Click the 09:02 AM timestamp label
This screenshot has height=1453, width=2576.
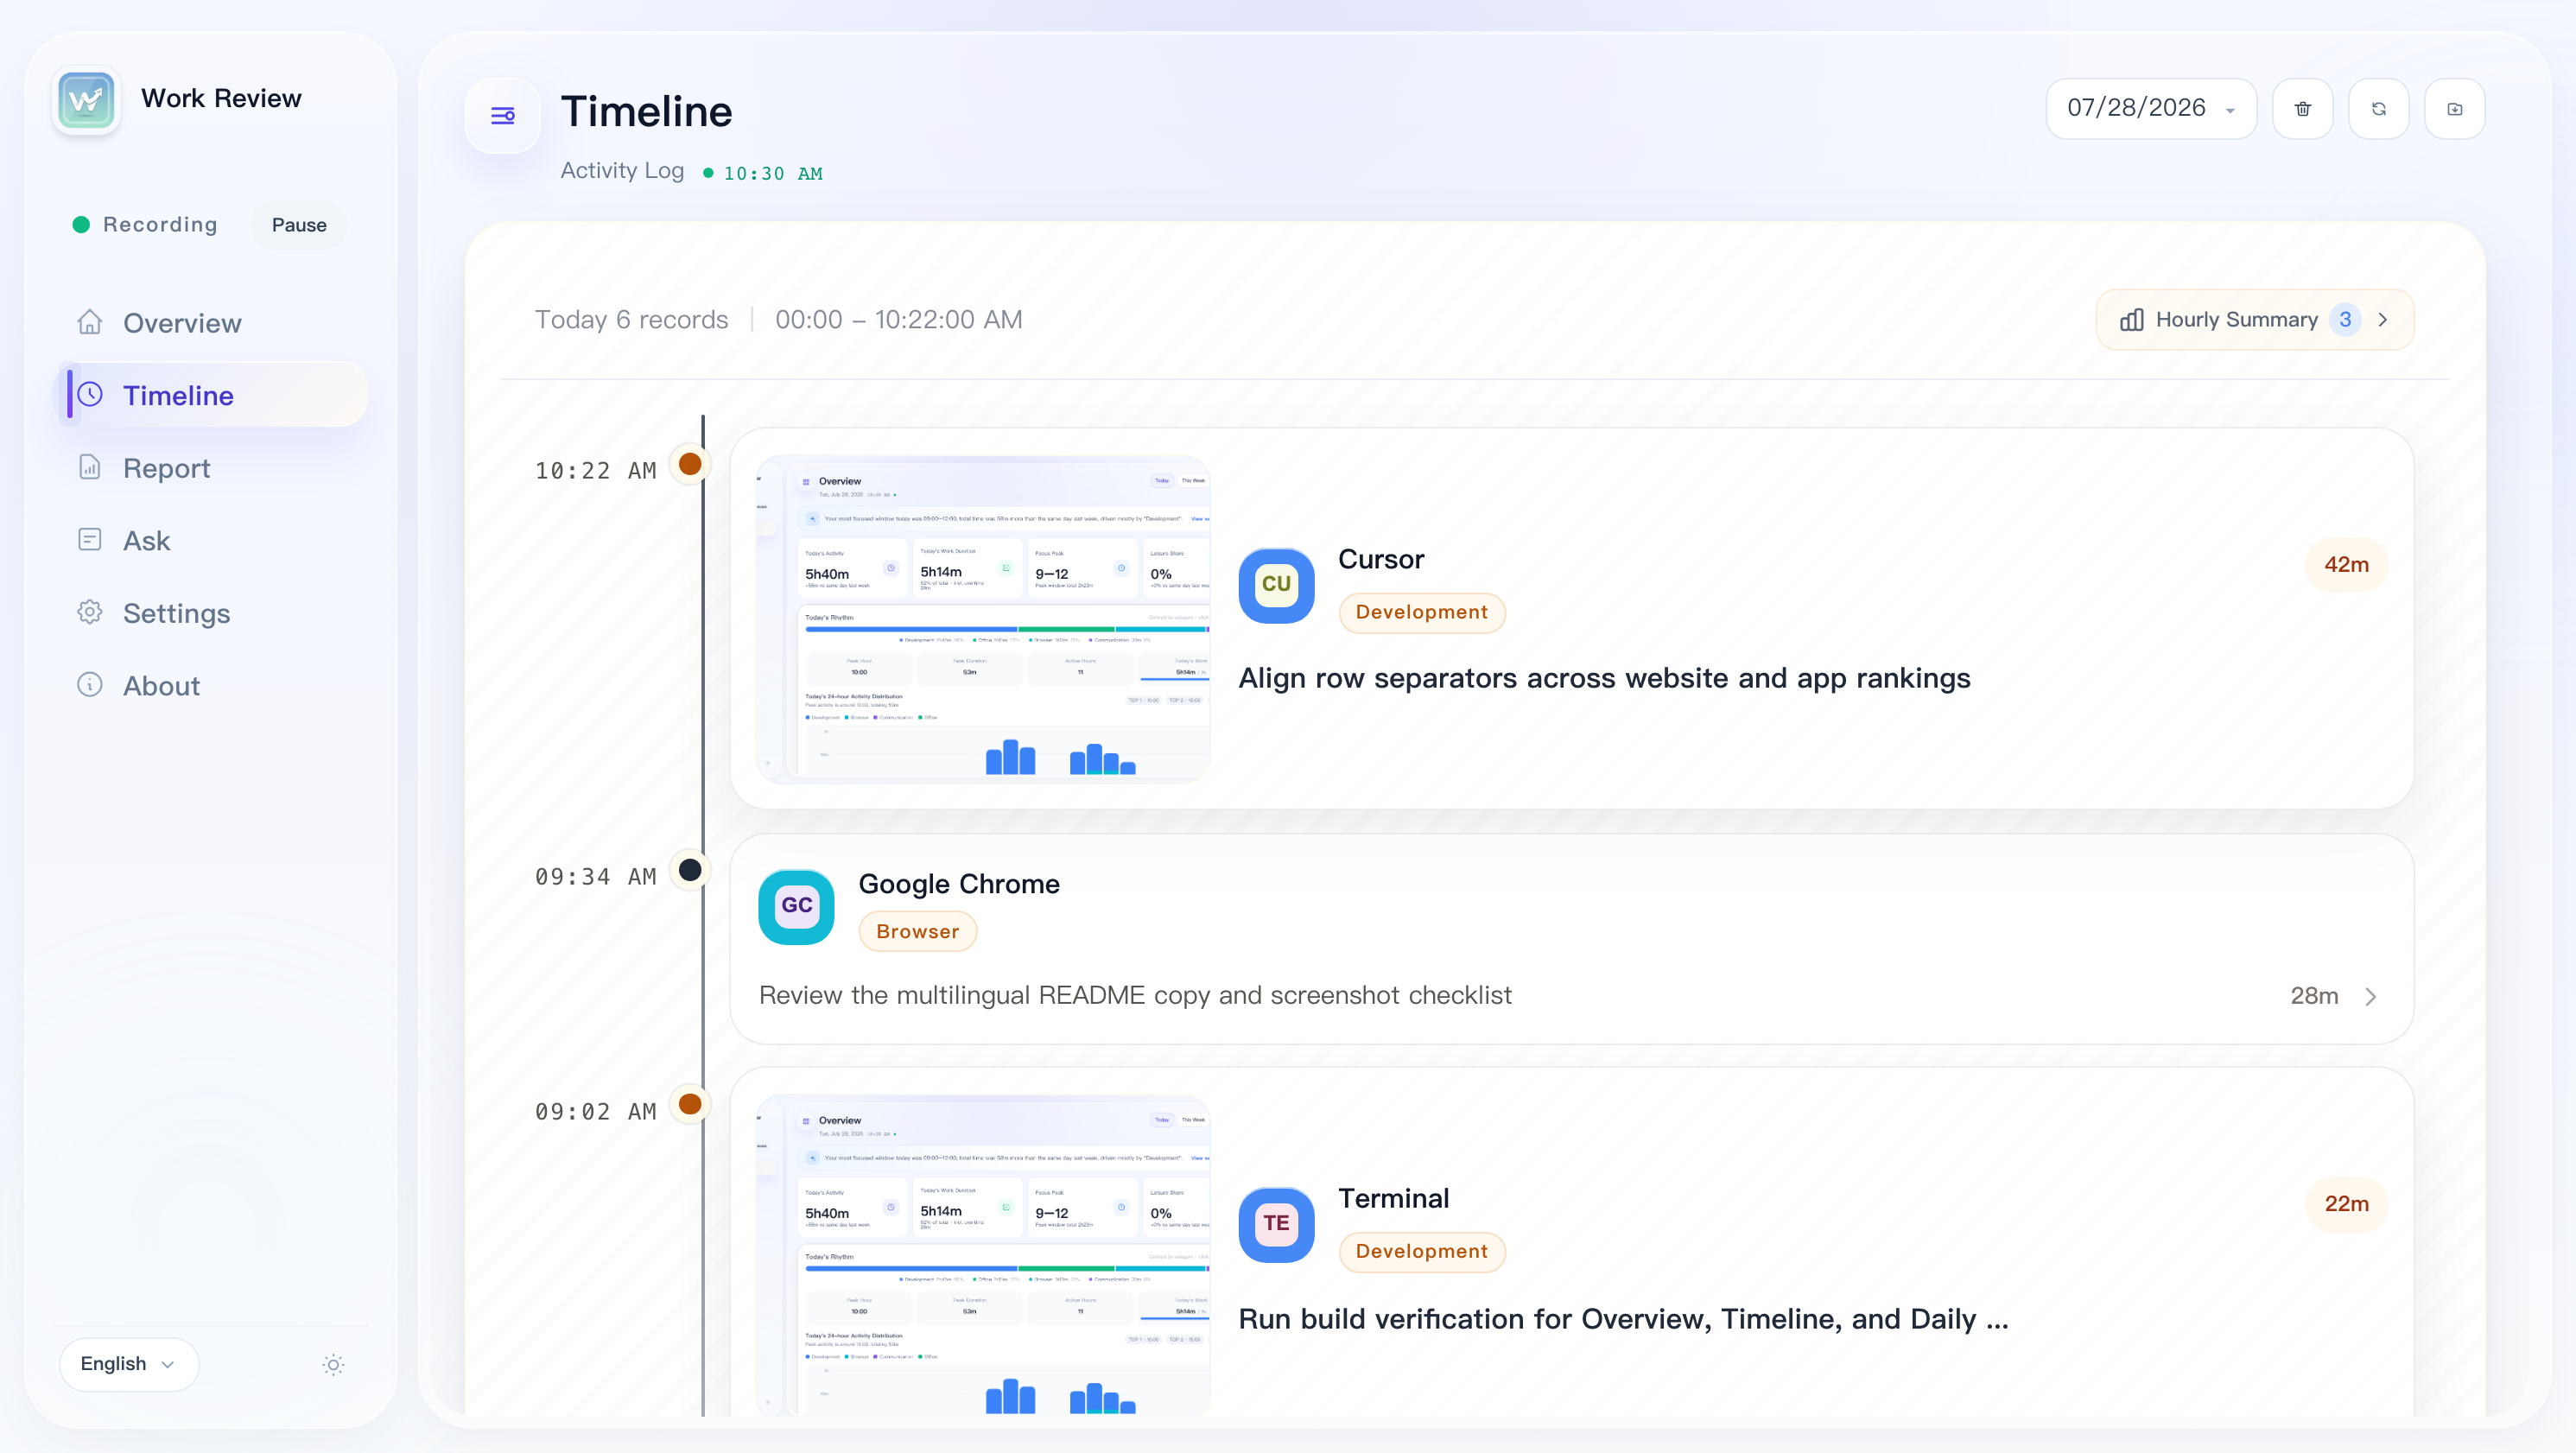(595, 1112)
